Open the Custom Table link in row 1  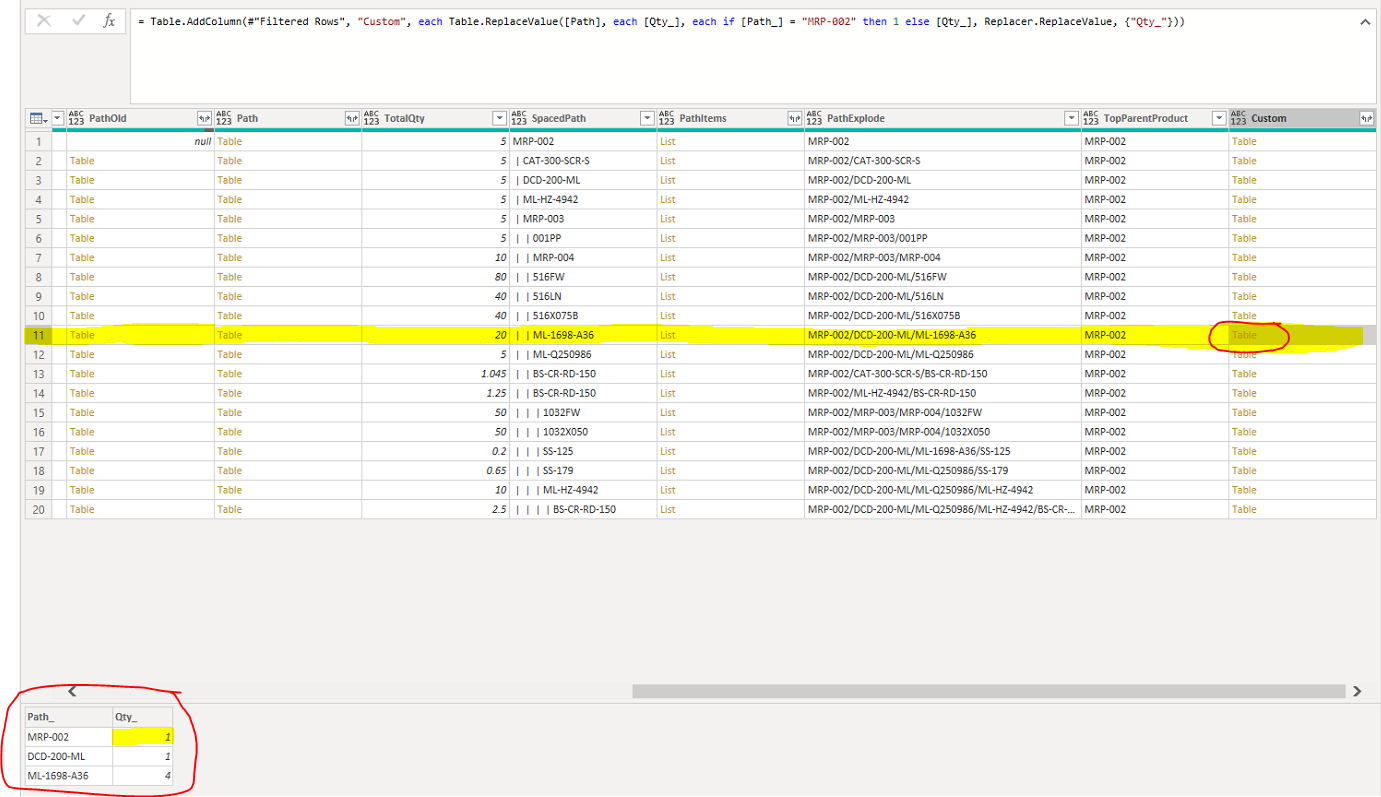point(1244,141)
